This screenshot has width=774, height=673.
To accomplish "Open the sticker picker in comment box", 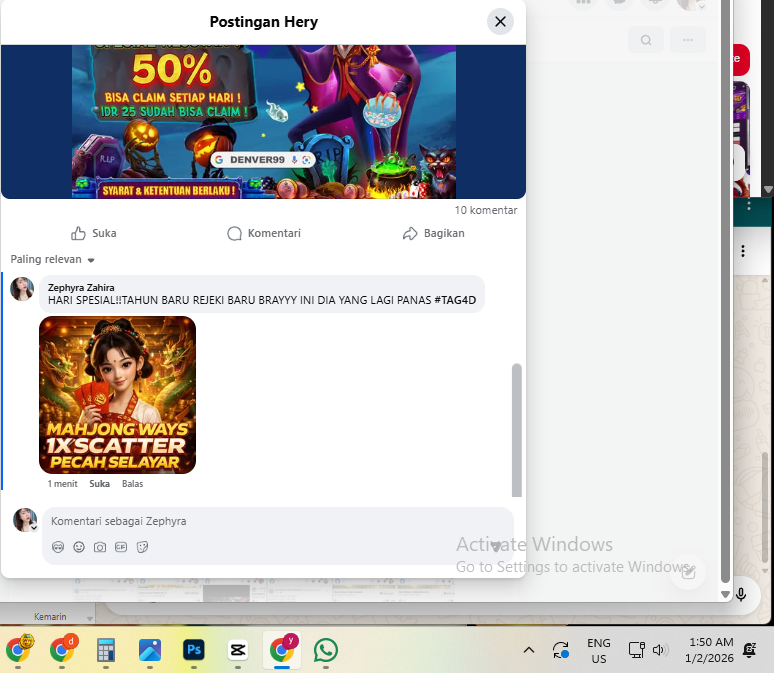I will [142, 547].
